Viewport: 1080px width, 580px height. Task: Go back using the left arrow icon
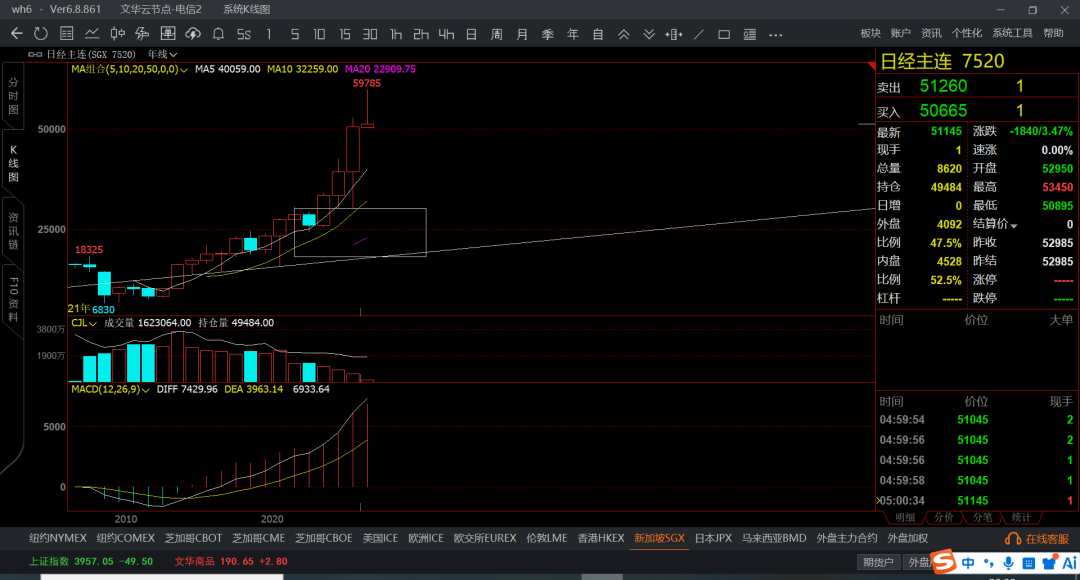pos(17,34)
